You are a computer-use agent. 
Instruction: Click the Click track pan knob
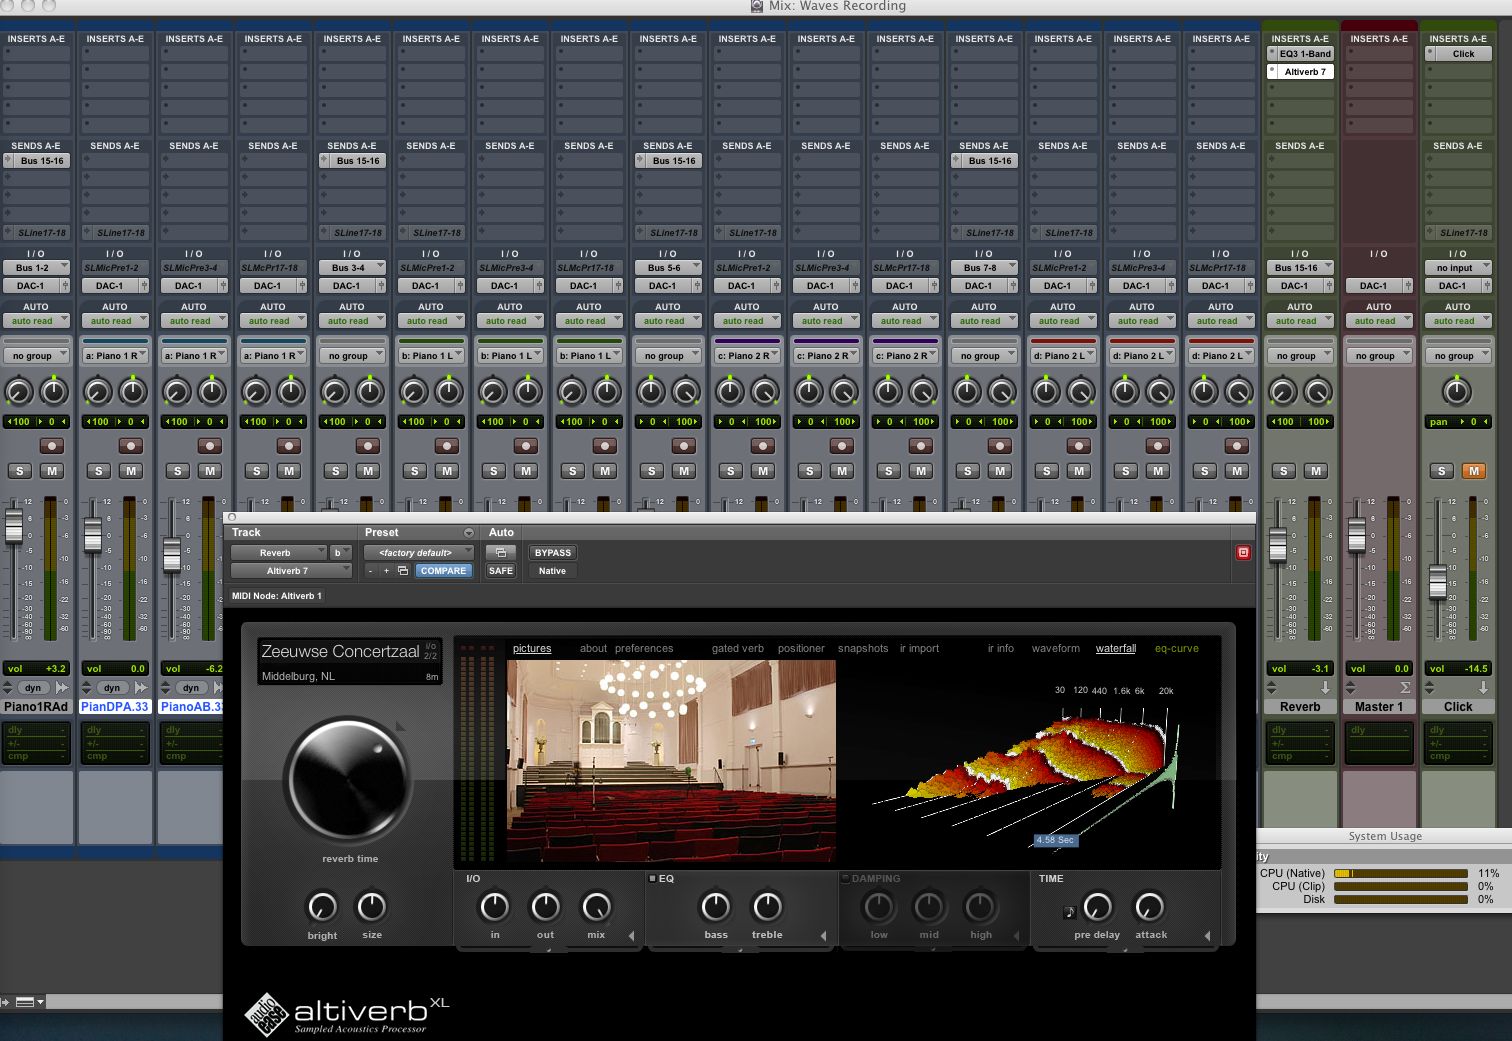pyautogui.click(x=1457, y=391)
